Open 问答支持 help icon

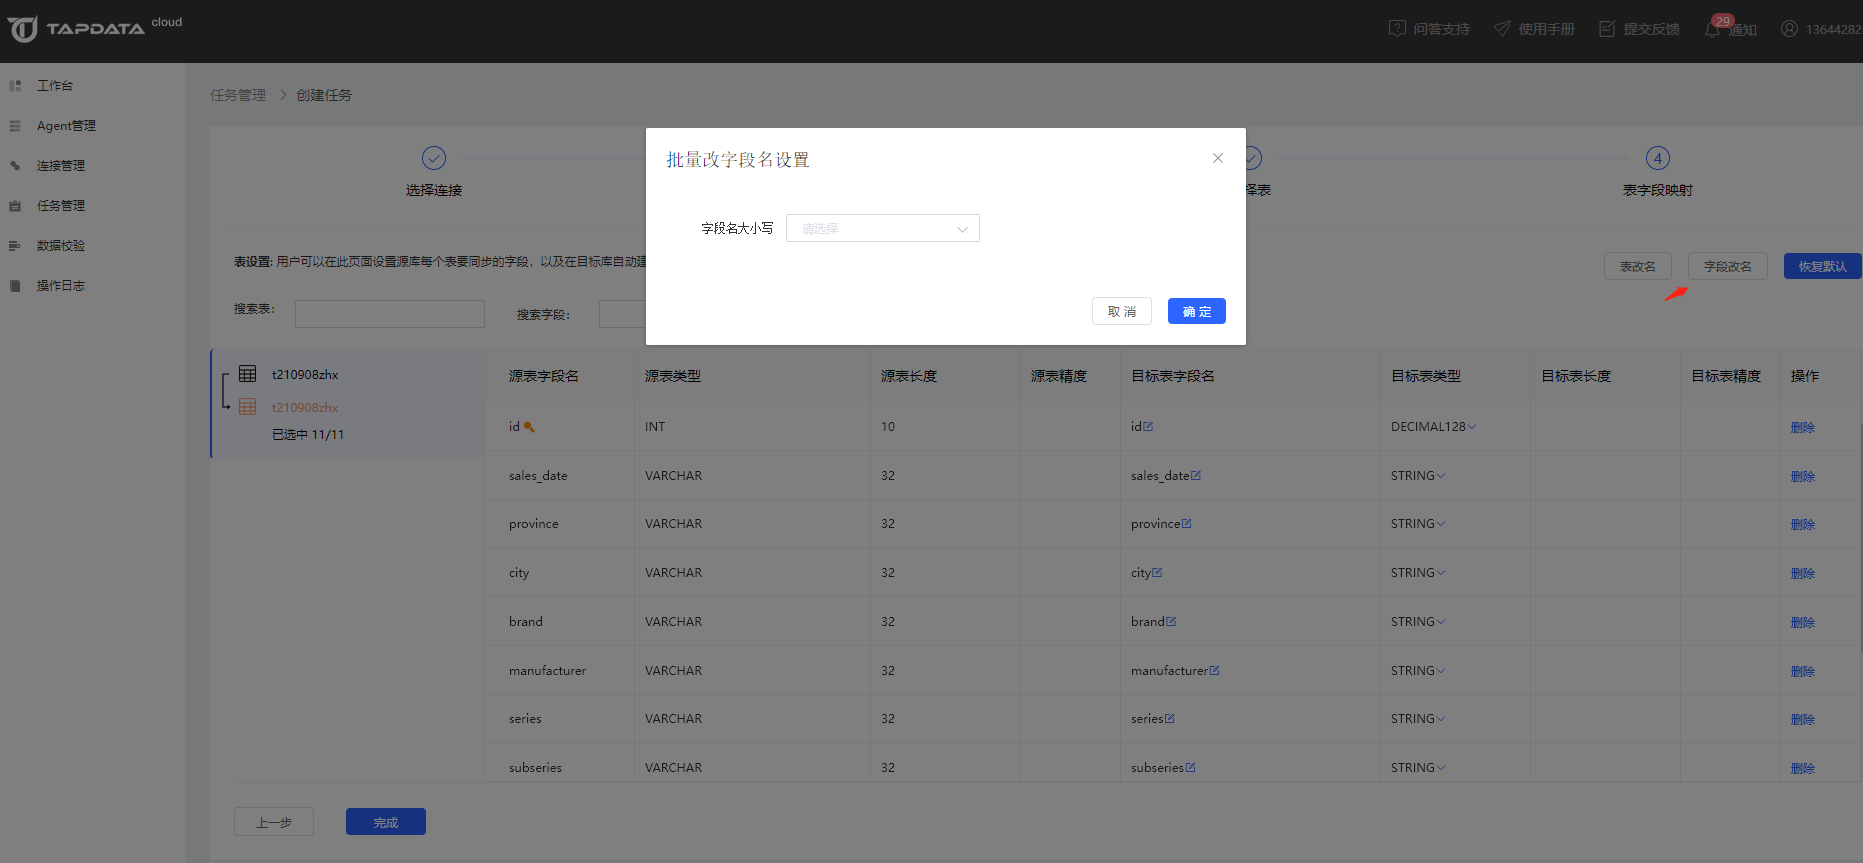[x=1397, y=29]
